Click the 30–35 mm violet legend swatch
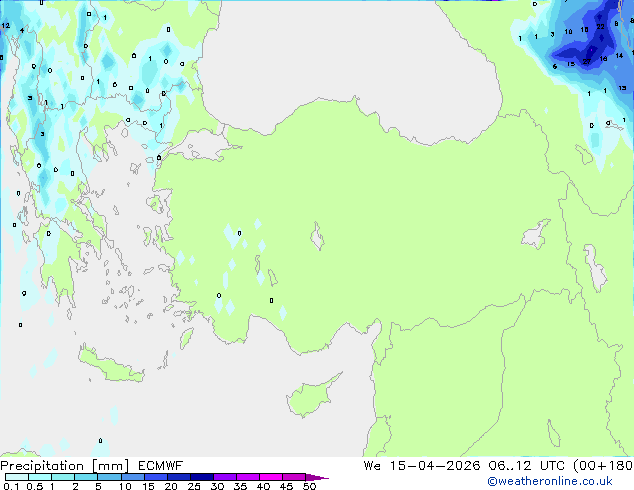The width and height of the screenshot is (634, 490). (224, 477)
